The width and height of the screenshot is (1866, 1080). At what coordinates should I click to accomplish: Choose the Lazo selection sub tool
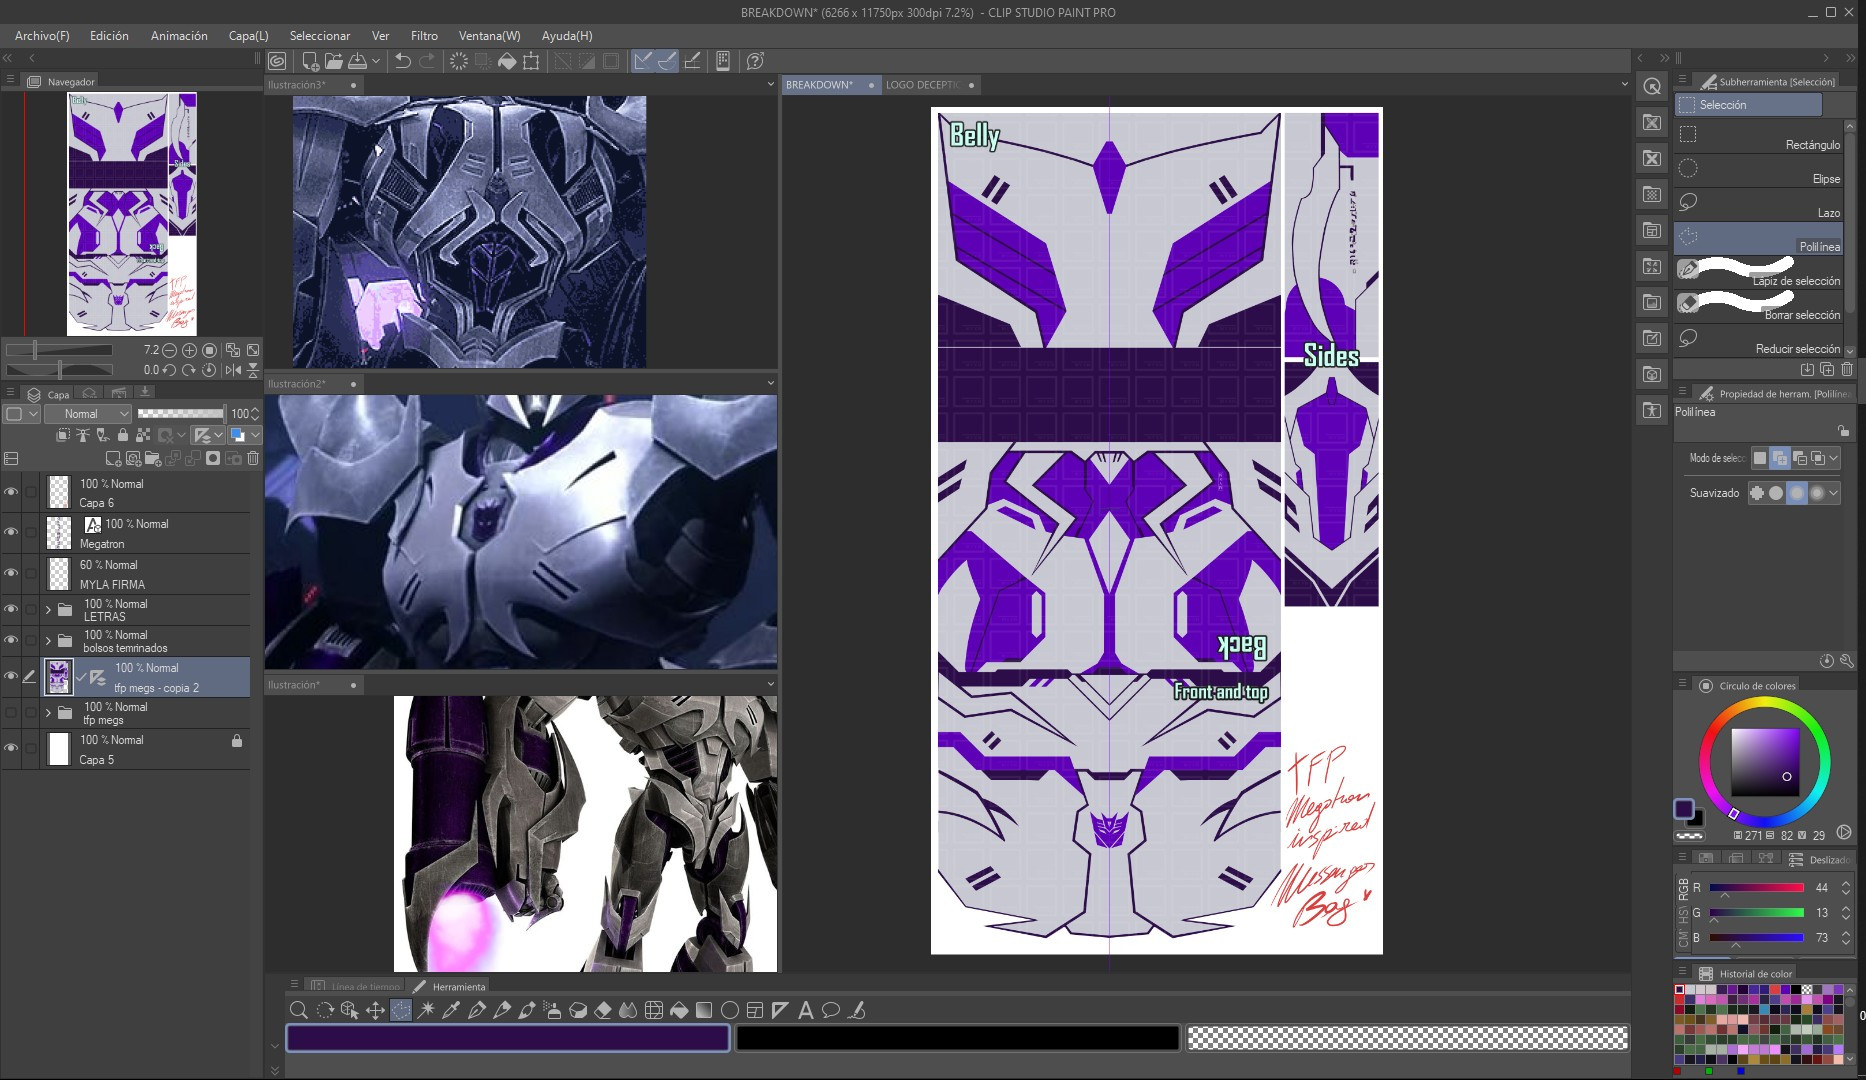click(1759, 206)
